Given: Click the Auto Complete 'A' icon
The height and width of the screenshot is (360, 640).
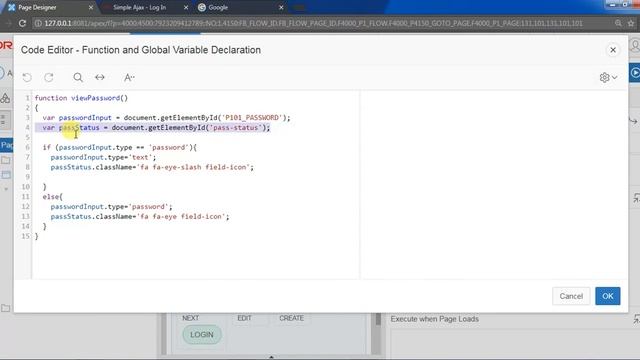Looking at the screenshot, I should coord(129,77).
